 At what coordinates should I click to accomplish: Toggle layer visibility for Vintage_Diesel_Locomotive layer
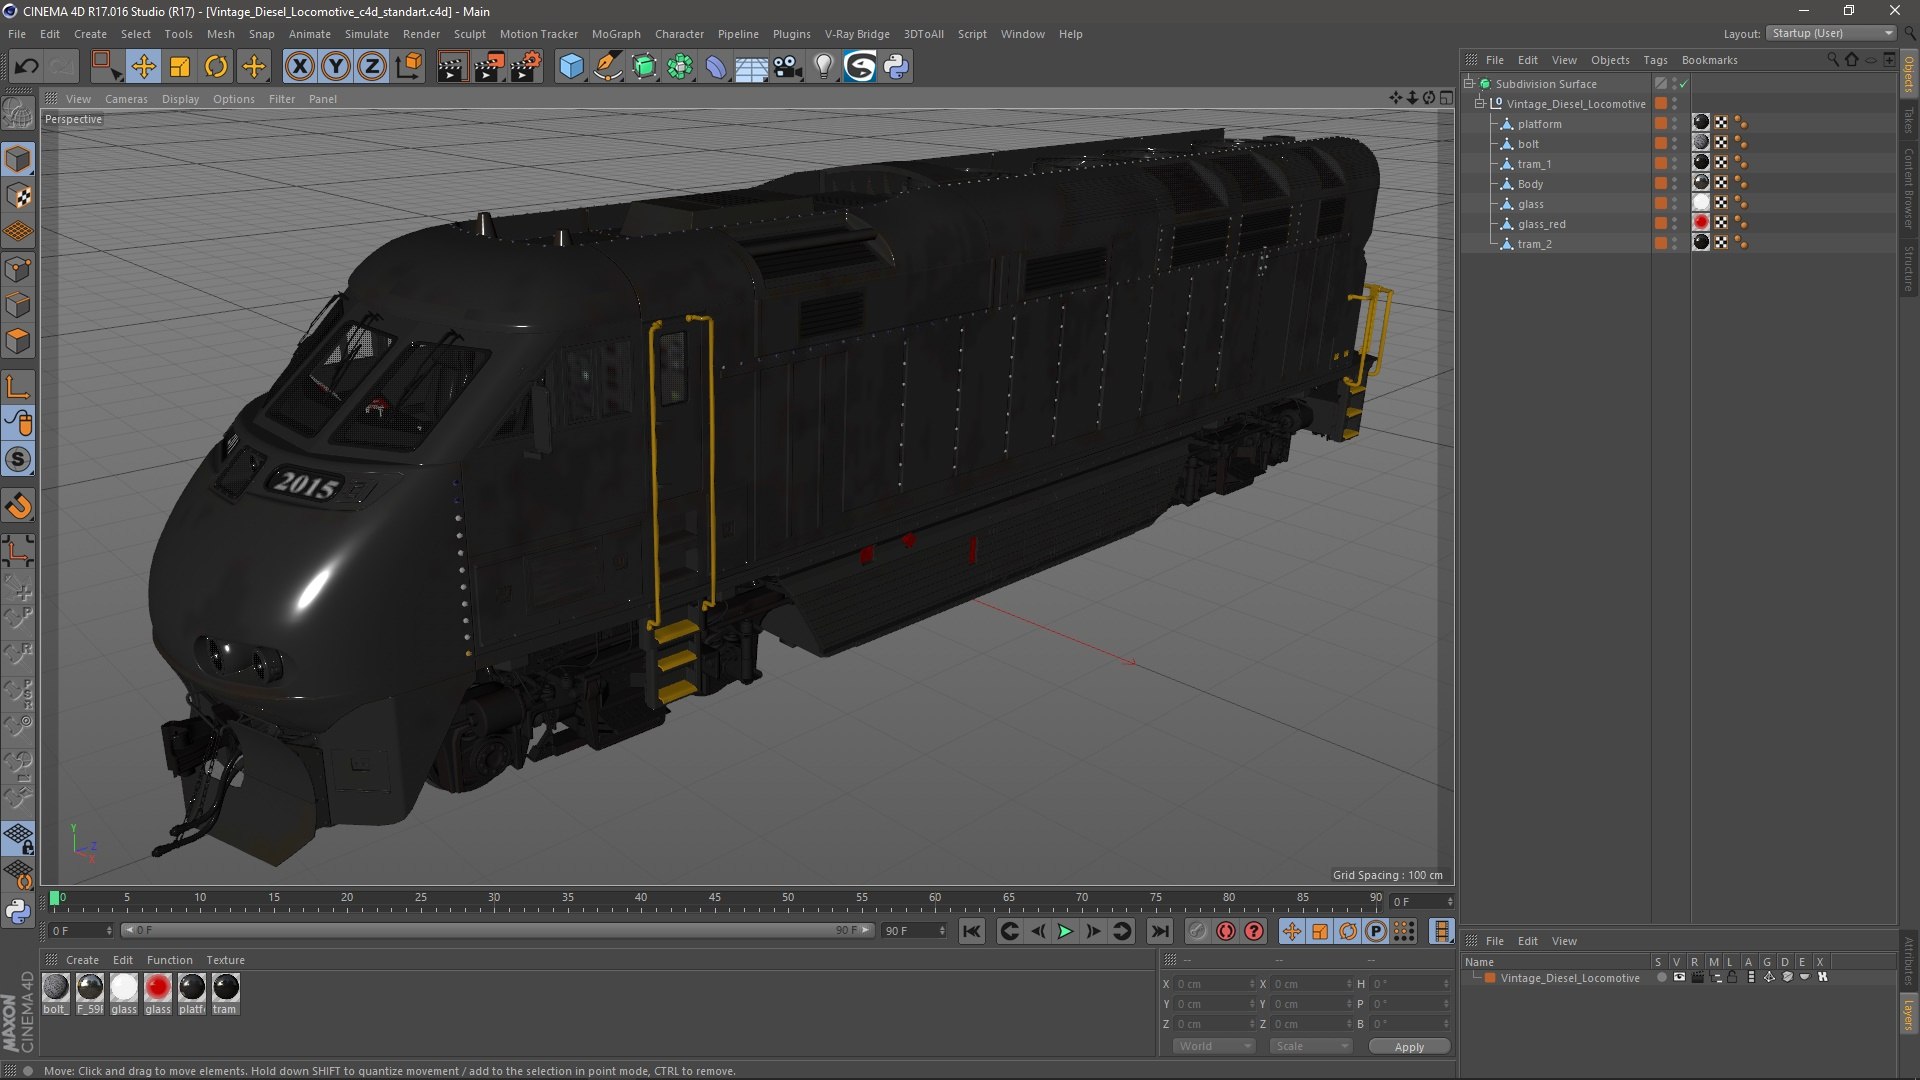point(1679,977)
